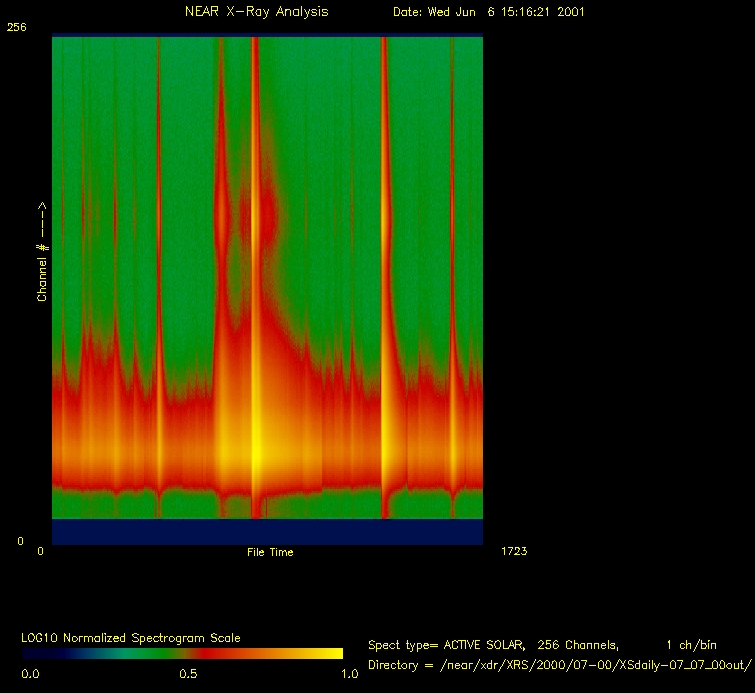The width and height of the screenshot is (755, 693).
Task: Click the "NEAR X-Ray Analysis" title
Action: click(x=256, y=12)
